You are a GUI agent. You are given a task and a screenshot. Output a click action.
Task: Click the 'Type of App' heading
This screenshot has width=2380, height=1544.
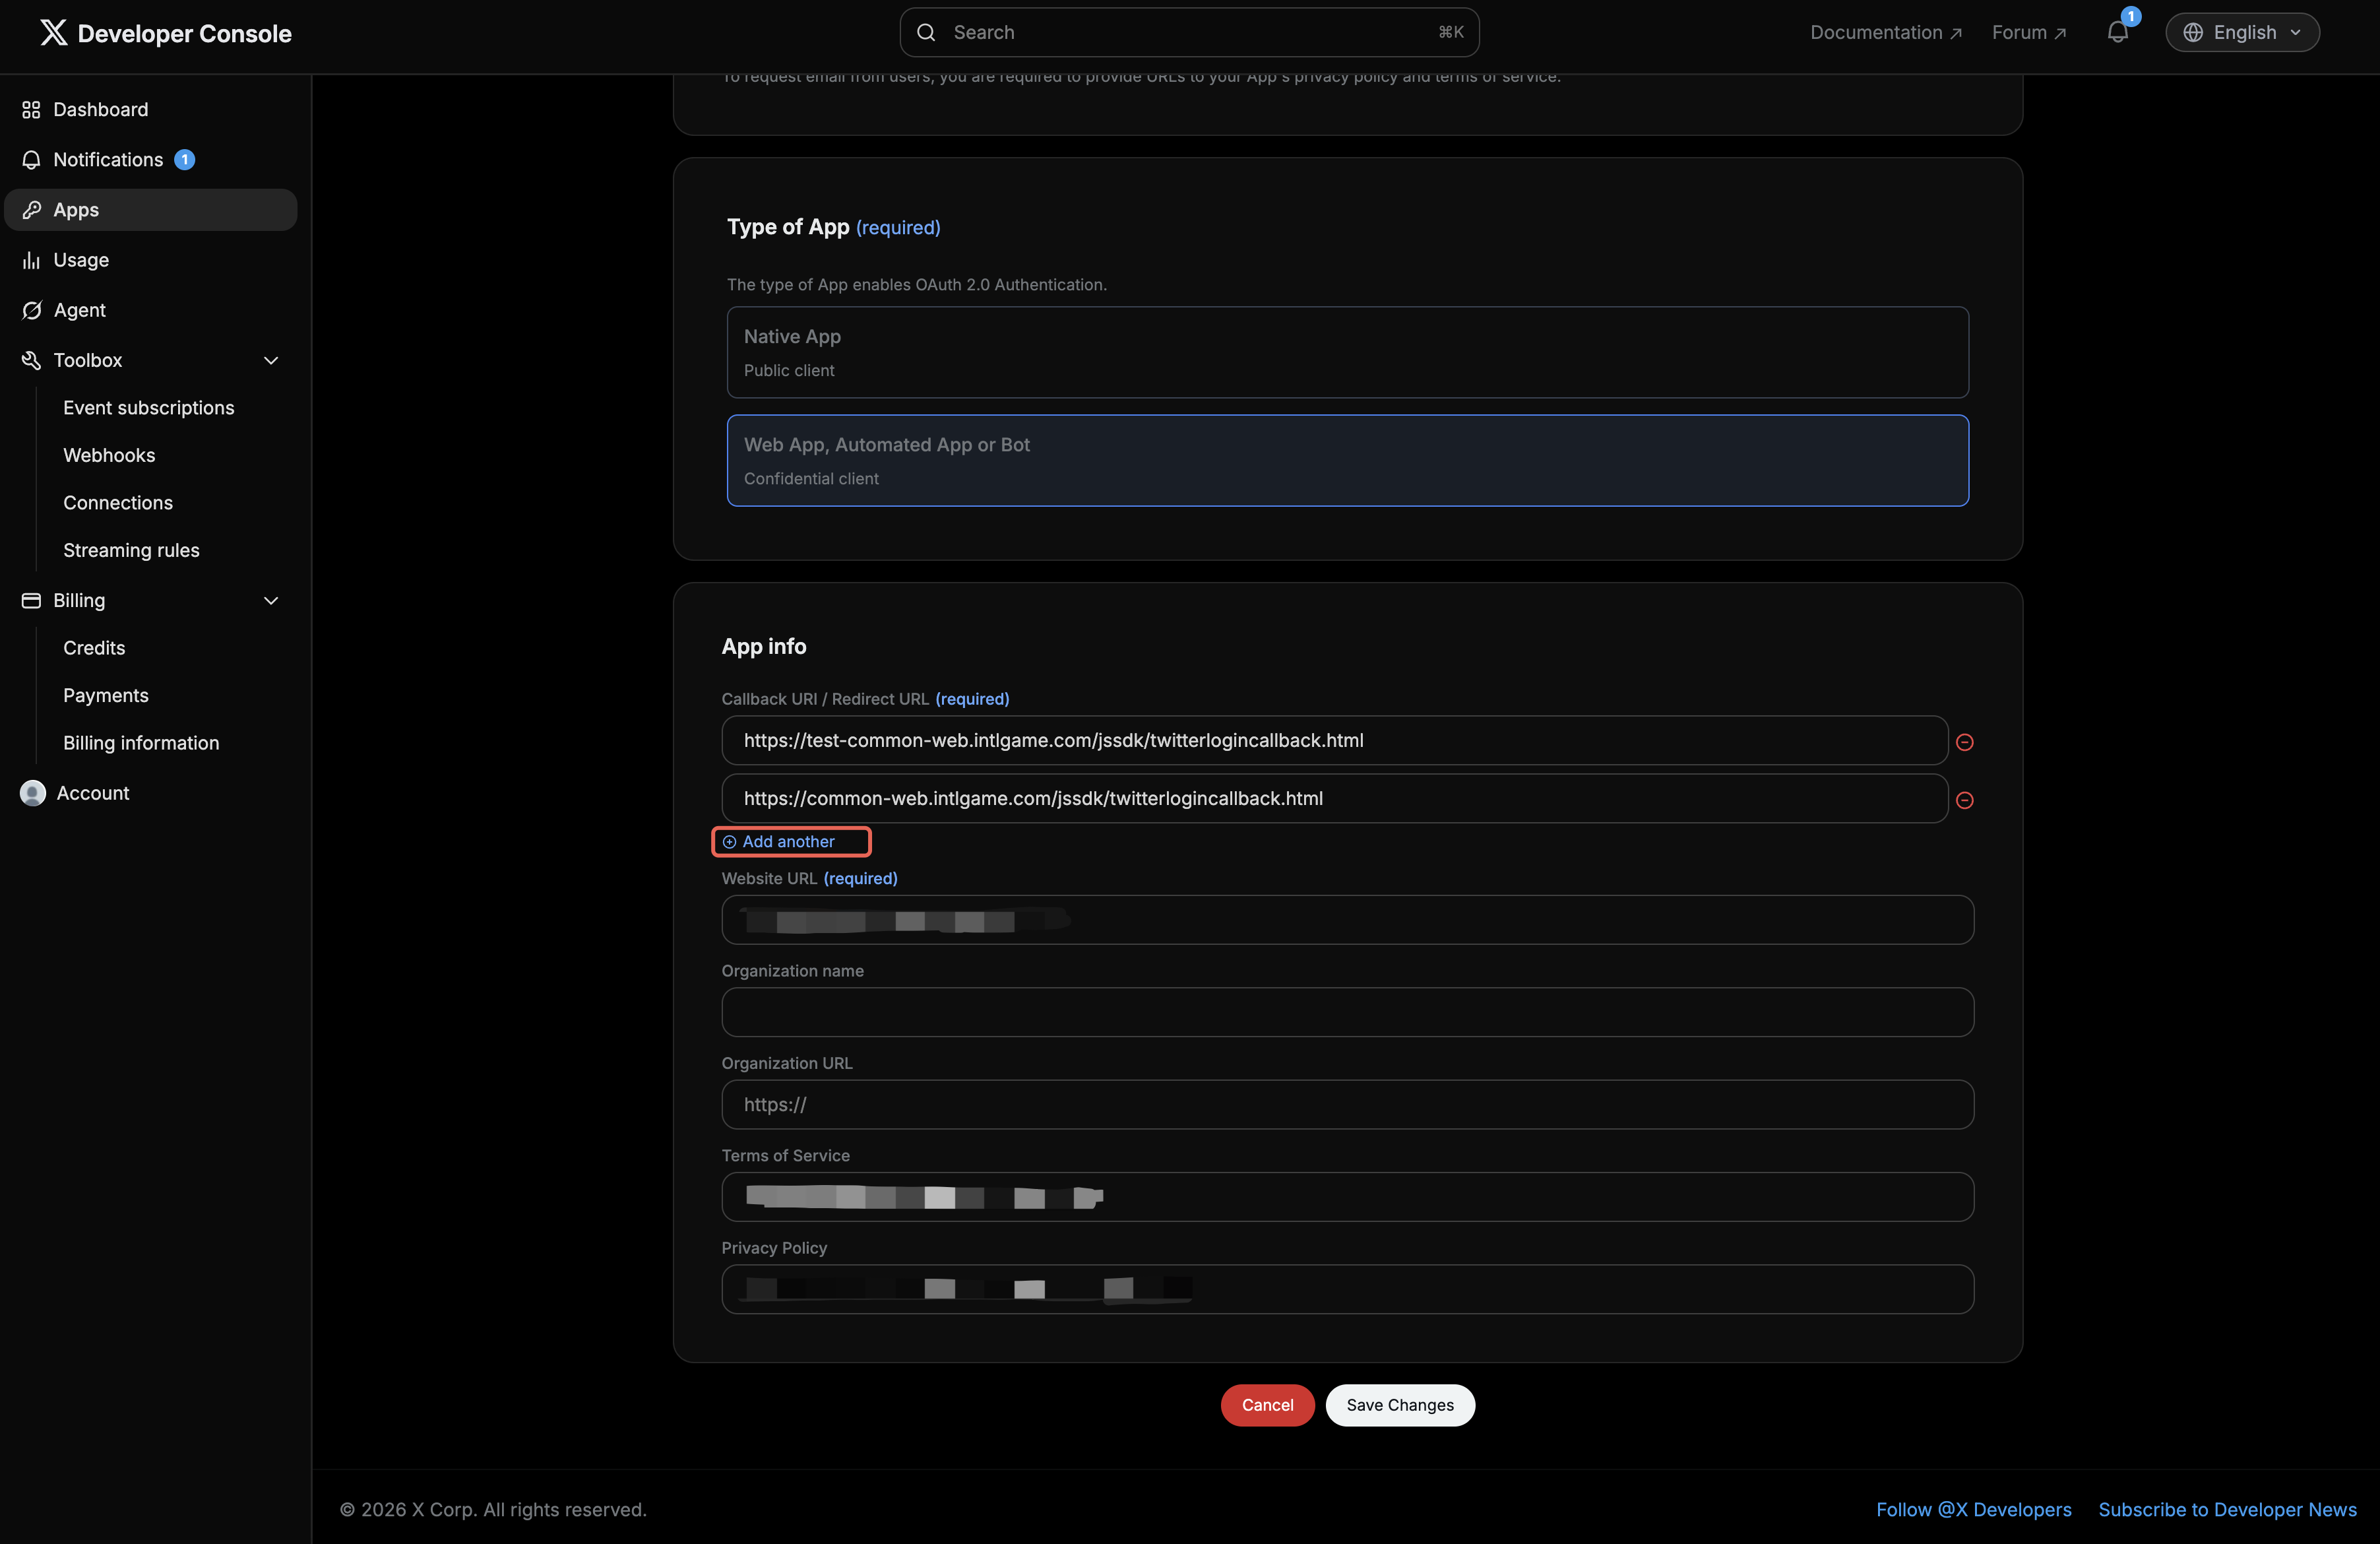tap(788, 227)
